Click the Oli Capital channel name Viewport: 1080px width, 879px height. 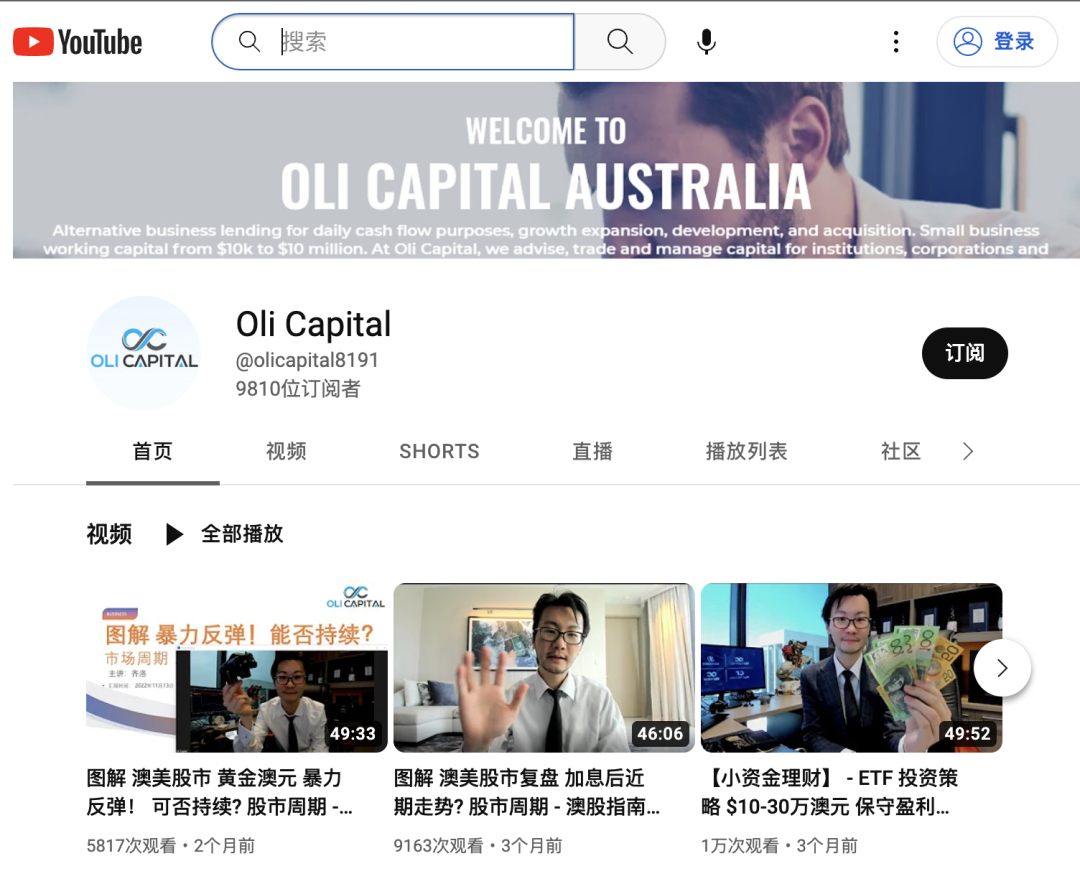pyautogui.click(x=313, y=324)
